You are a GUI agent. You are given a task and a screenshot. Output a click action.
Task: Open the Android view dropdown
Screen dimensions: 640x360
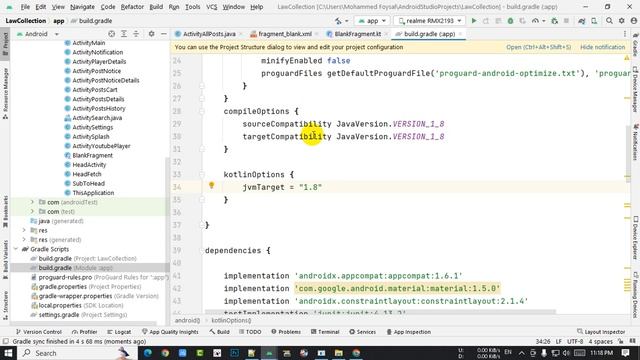(38, 34)
